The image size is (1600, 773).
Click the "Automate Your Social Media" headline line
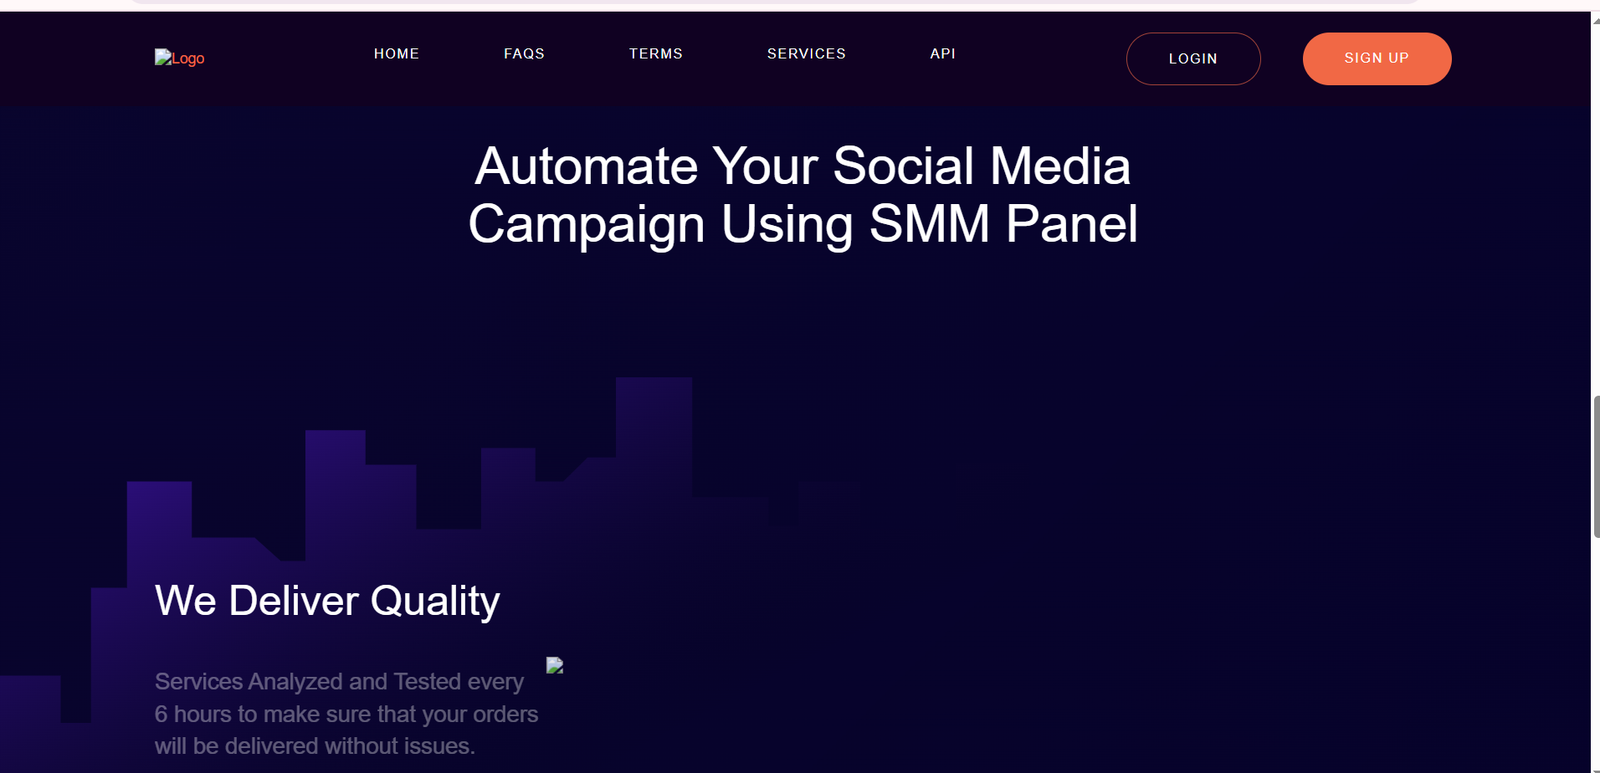[x=803, y=166]
